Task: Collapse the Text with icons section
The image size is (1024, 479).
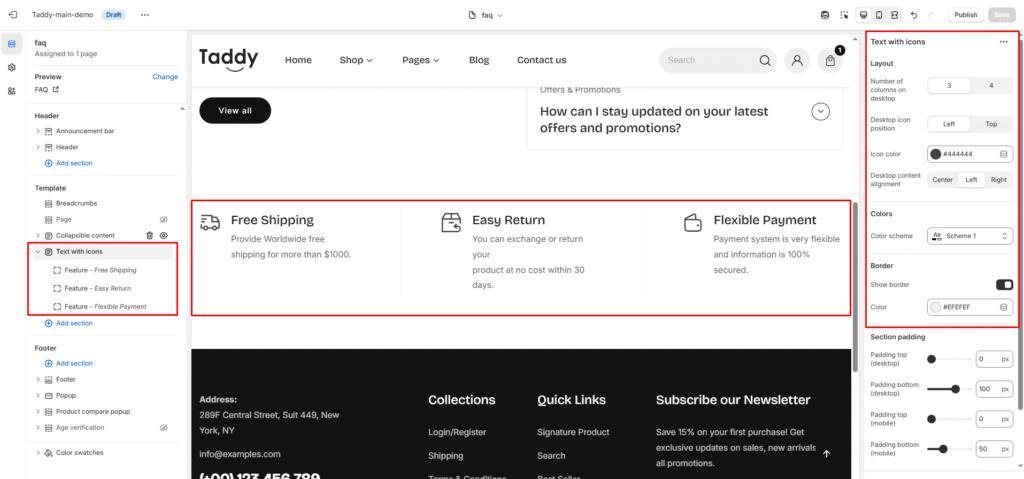Action: [x=38, y=252]
